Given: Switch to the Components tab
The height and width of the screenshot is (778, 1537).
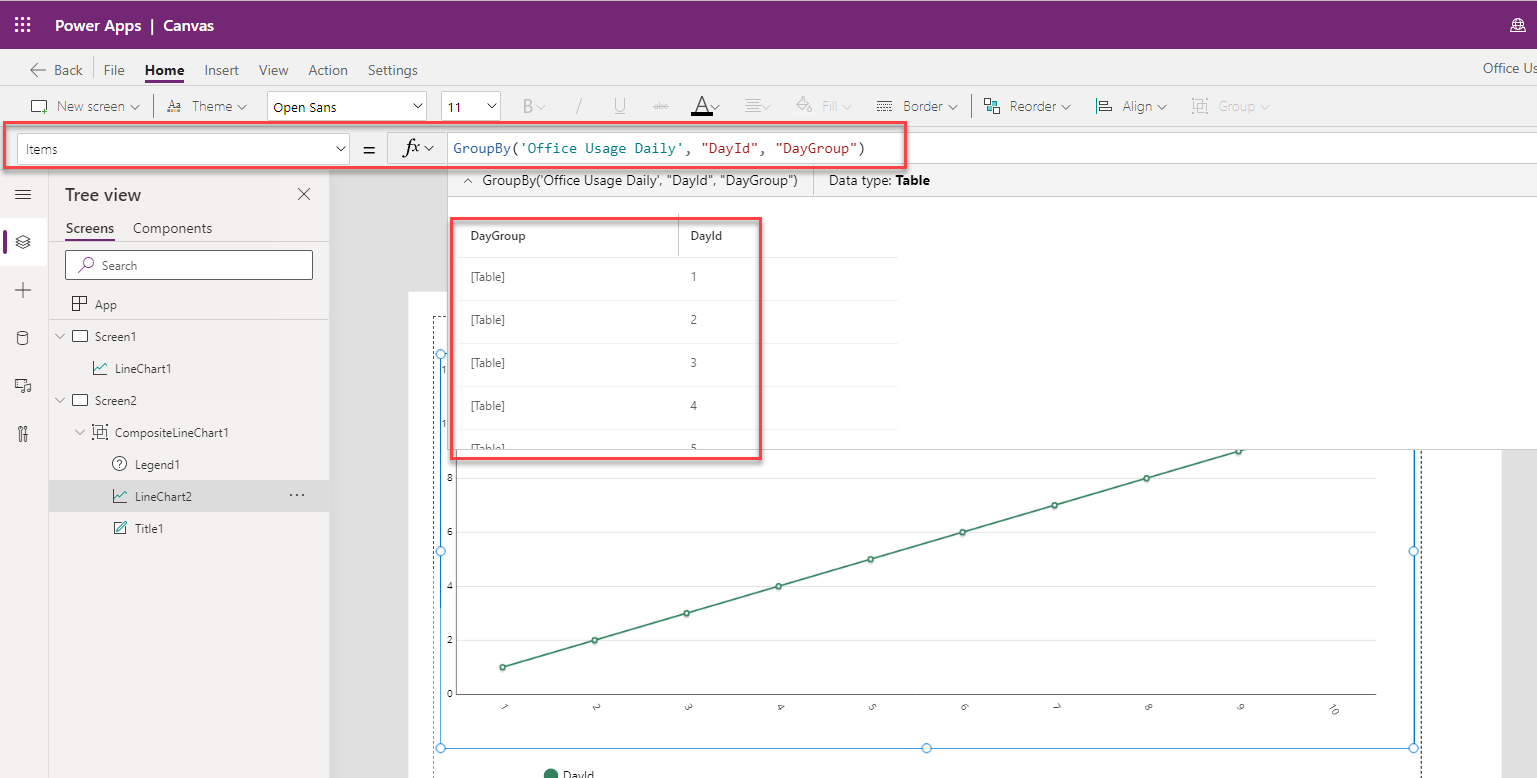Looking at the screenshot, I should [x=172, y=228].
